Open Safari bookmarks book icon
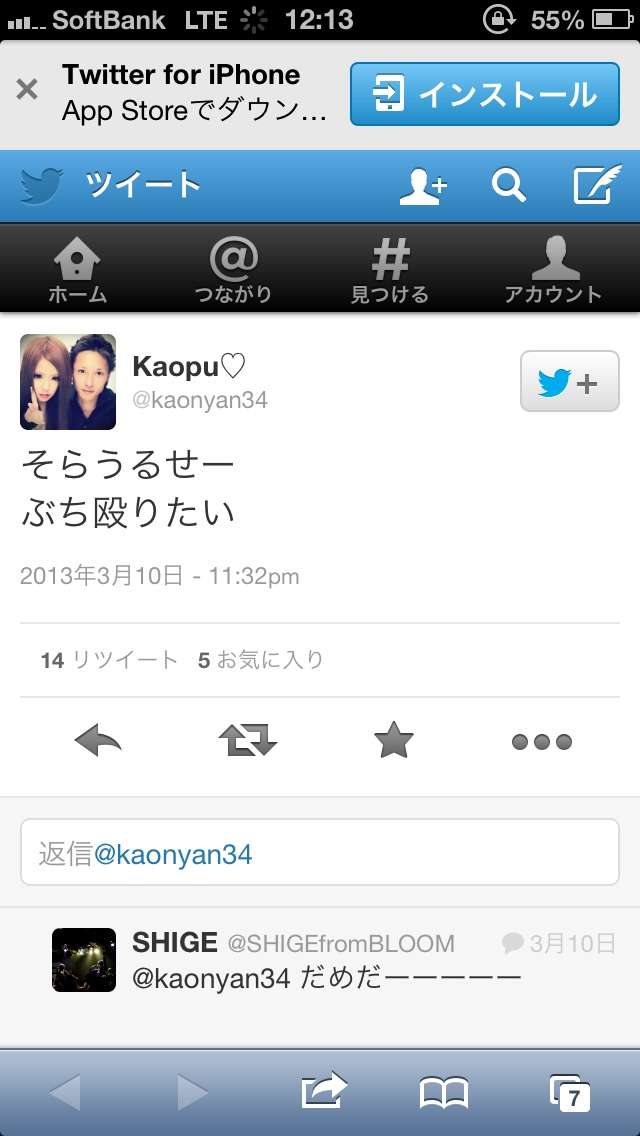 point(444,1093)
